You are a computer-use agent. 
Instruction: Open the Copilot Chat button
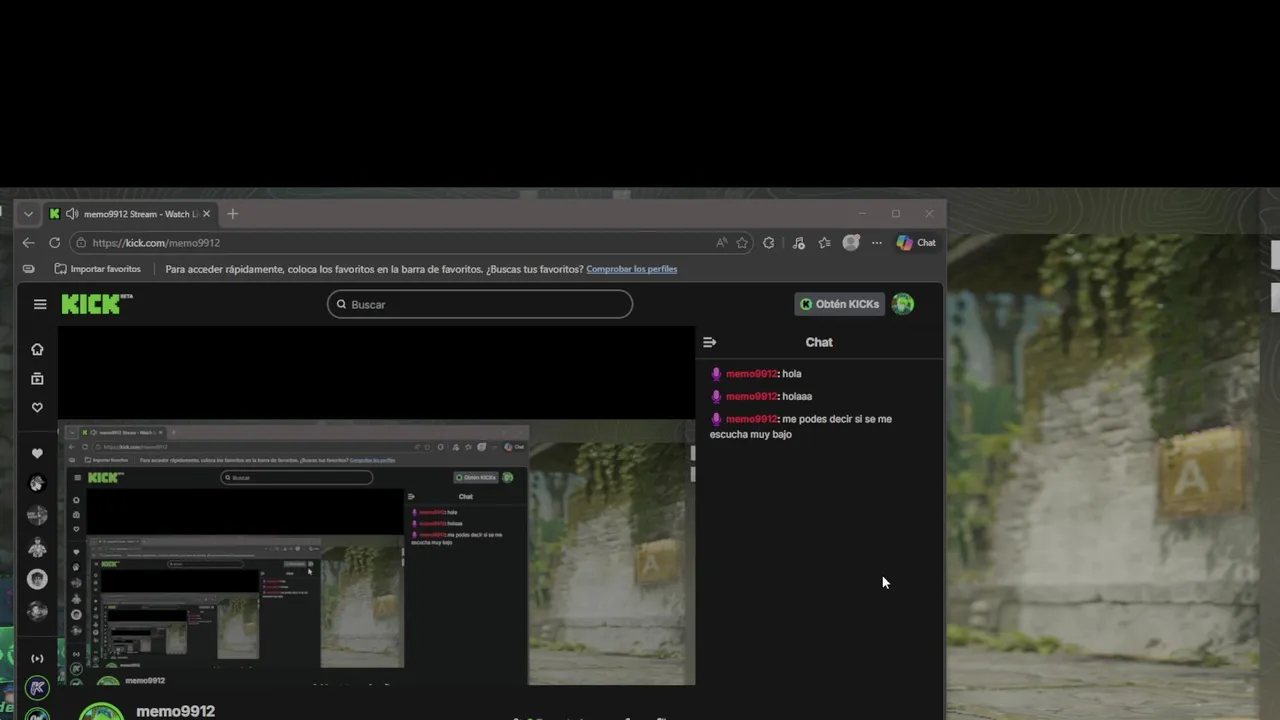(x=916, y=243)
